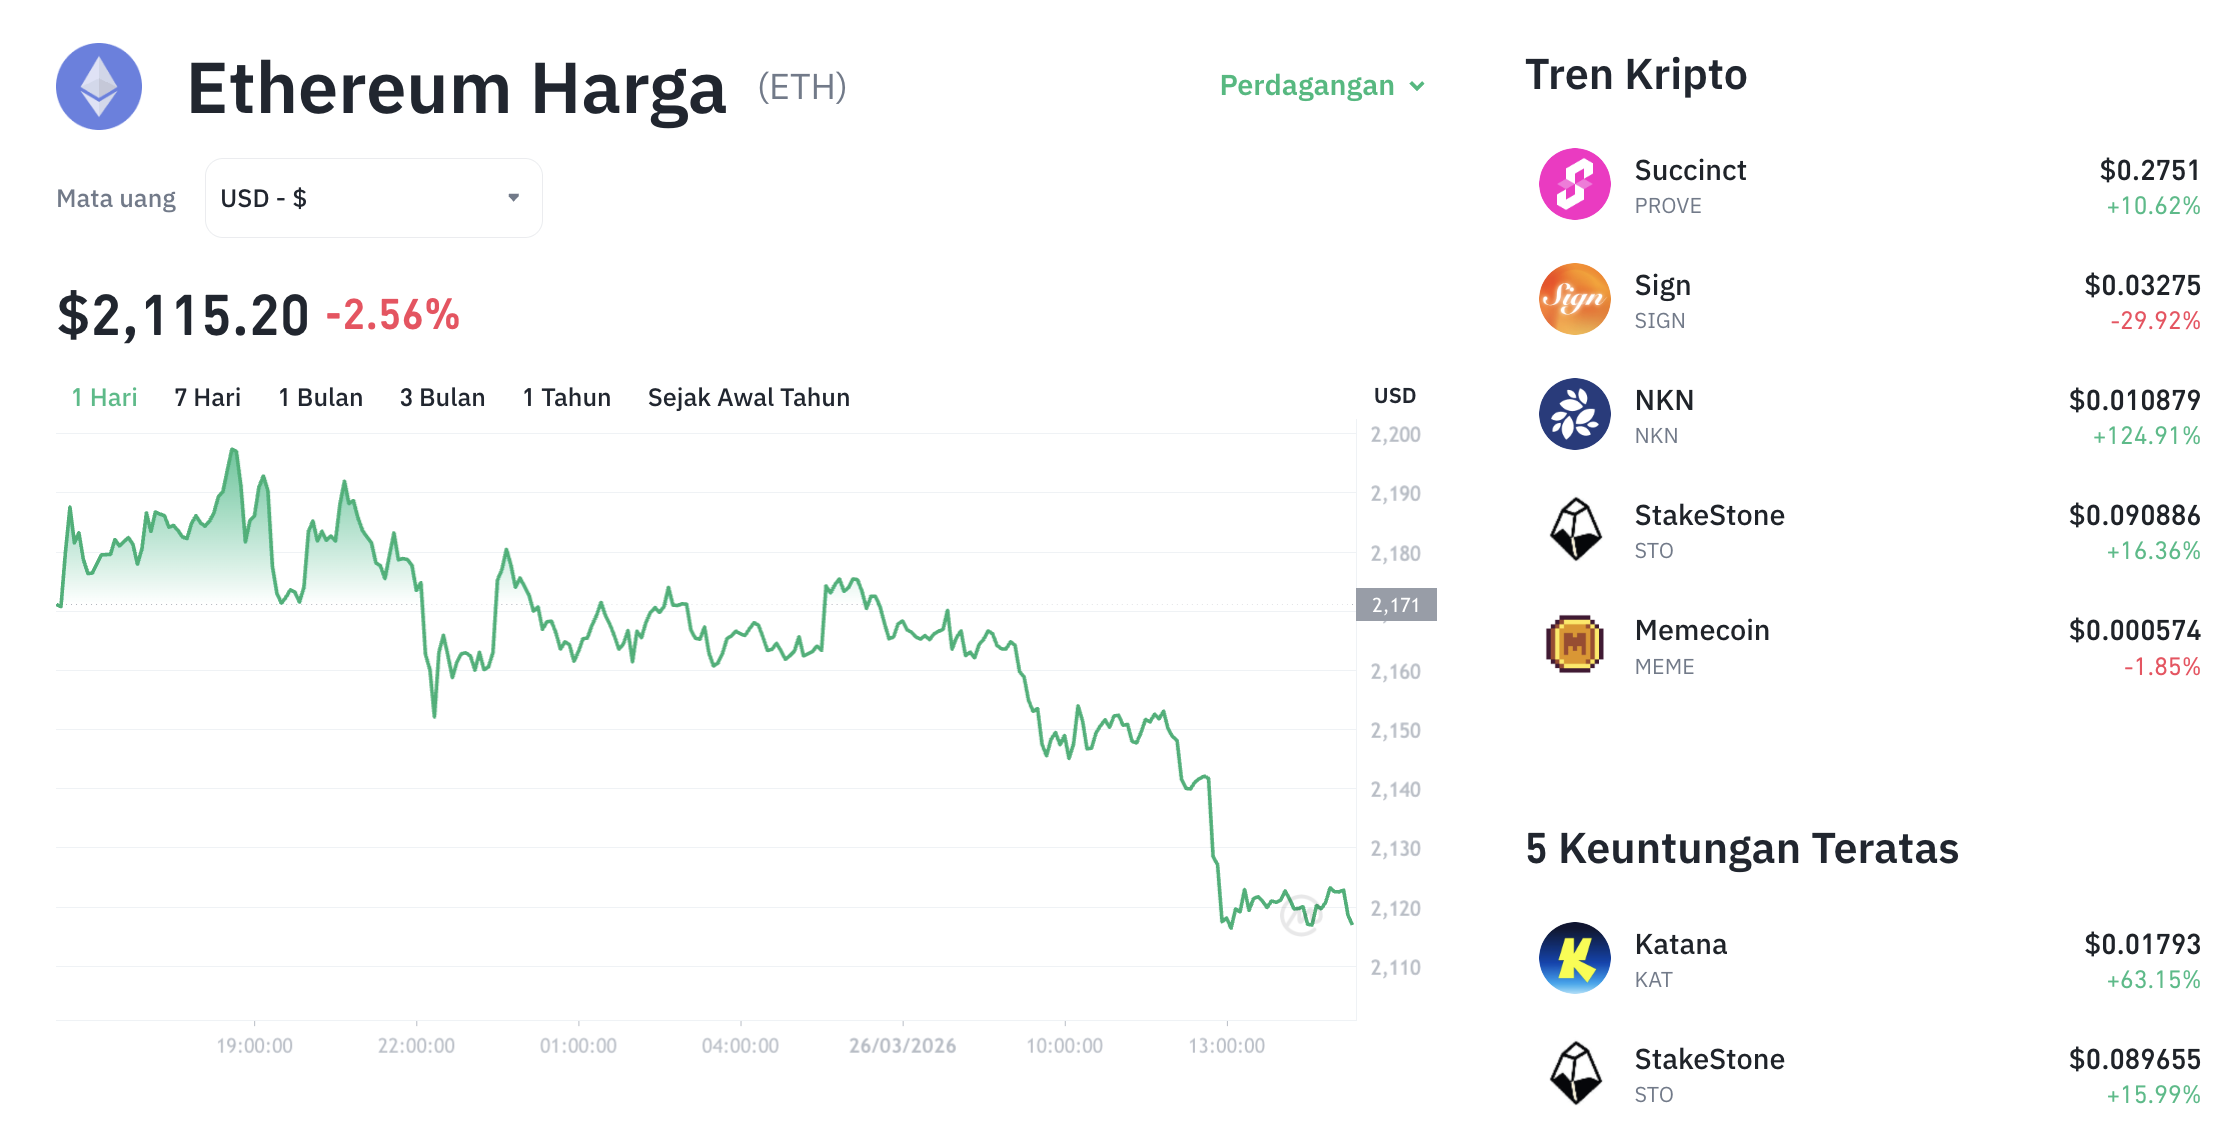
Task: Select the Memecoin MEME icon
Action: (x=1573, y=644)
